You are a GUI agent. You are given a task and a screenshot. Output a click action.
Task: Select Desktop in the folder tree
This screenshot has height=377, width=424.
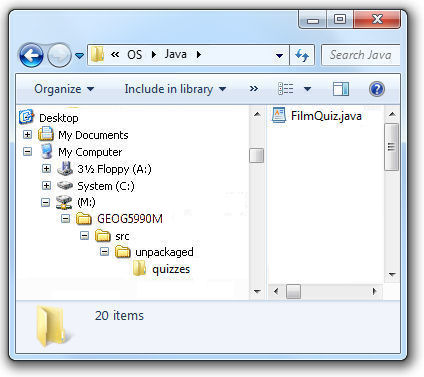(x=59, y=118)
